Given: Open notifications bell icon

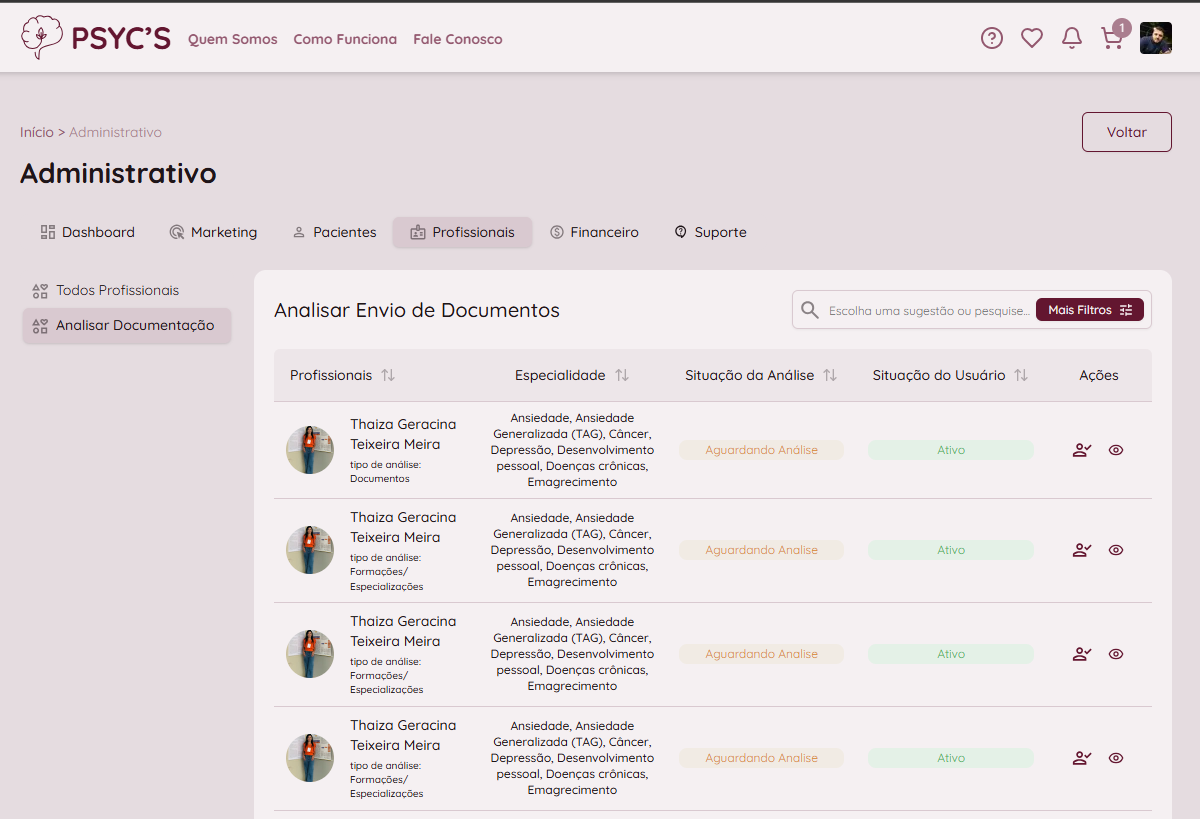Looking at the screenshot, I should [1071, 38].
